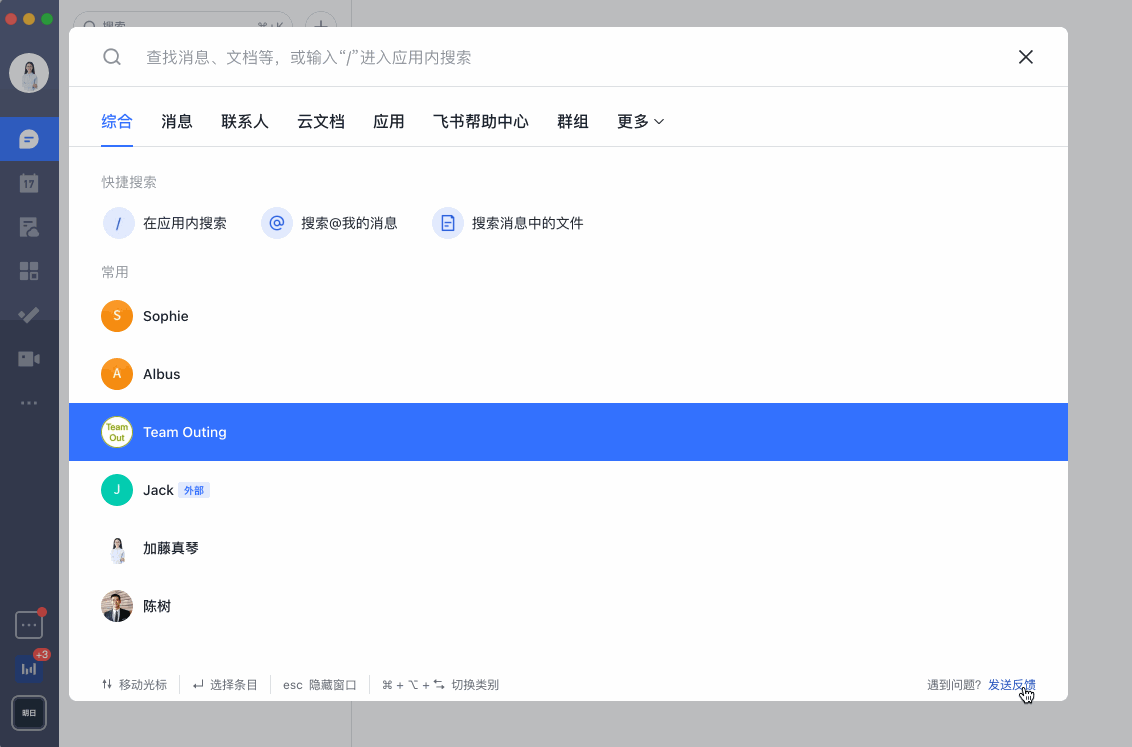Click 陈树's profile photo

point(117,606)
